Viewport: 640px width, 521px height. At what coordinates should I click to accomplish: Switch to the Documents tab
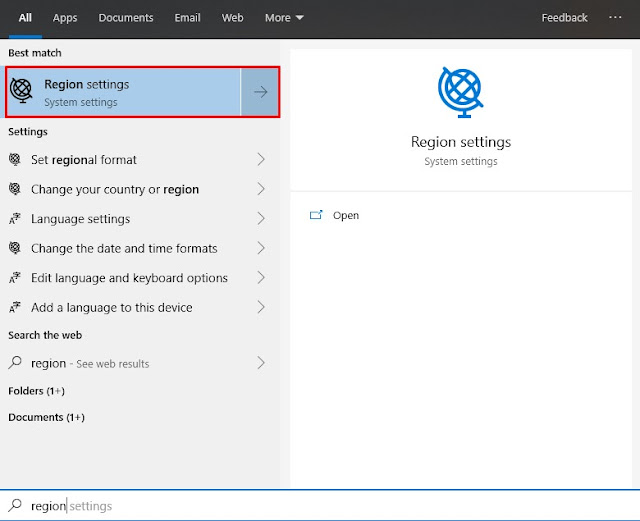point(126,18)
